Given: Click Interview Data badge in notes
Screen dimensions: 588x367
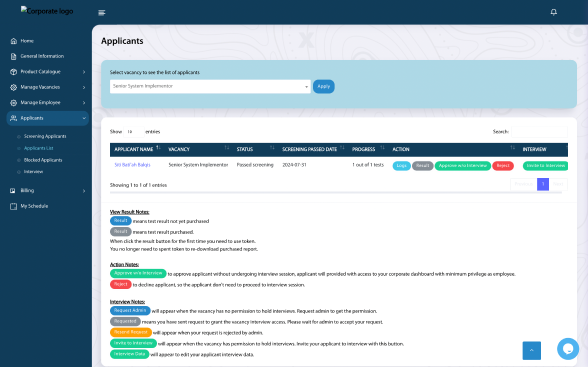Looking at the screenshot, I should [x=129, y=354].
